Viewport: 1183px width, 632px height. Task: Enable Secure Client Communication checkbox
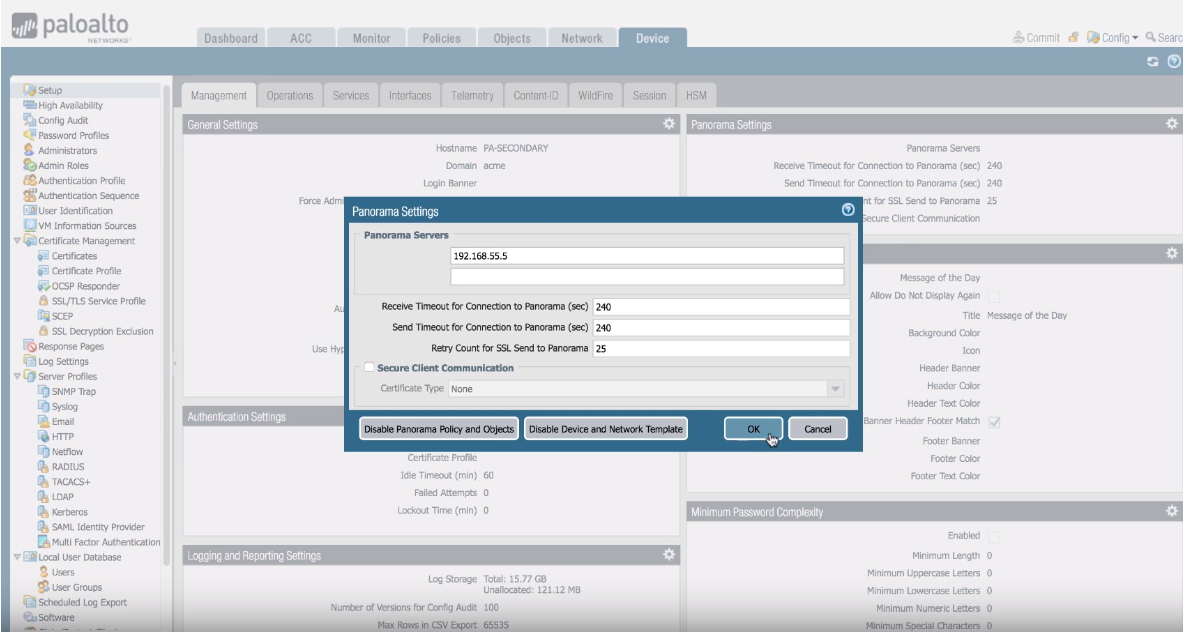(x=370, y=368)
